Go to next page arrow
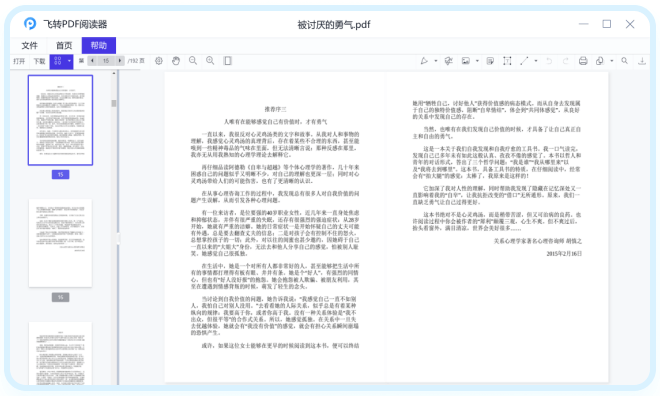This screenshot has height=396, width=660. [120, 61]
